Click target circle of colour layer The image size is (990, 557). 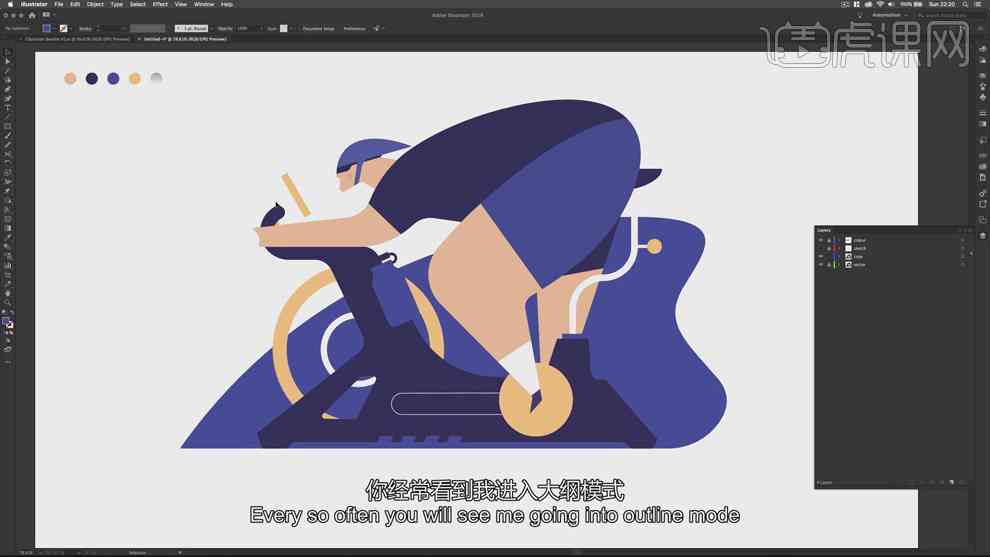(x=963, y=240)
